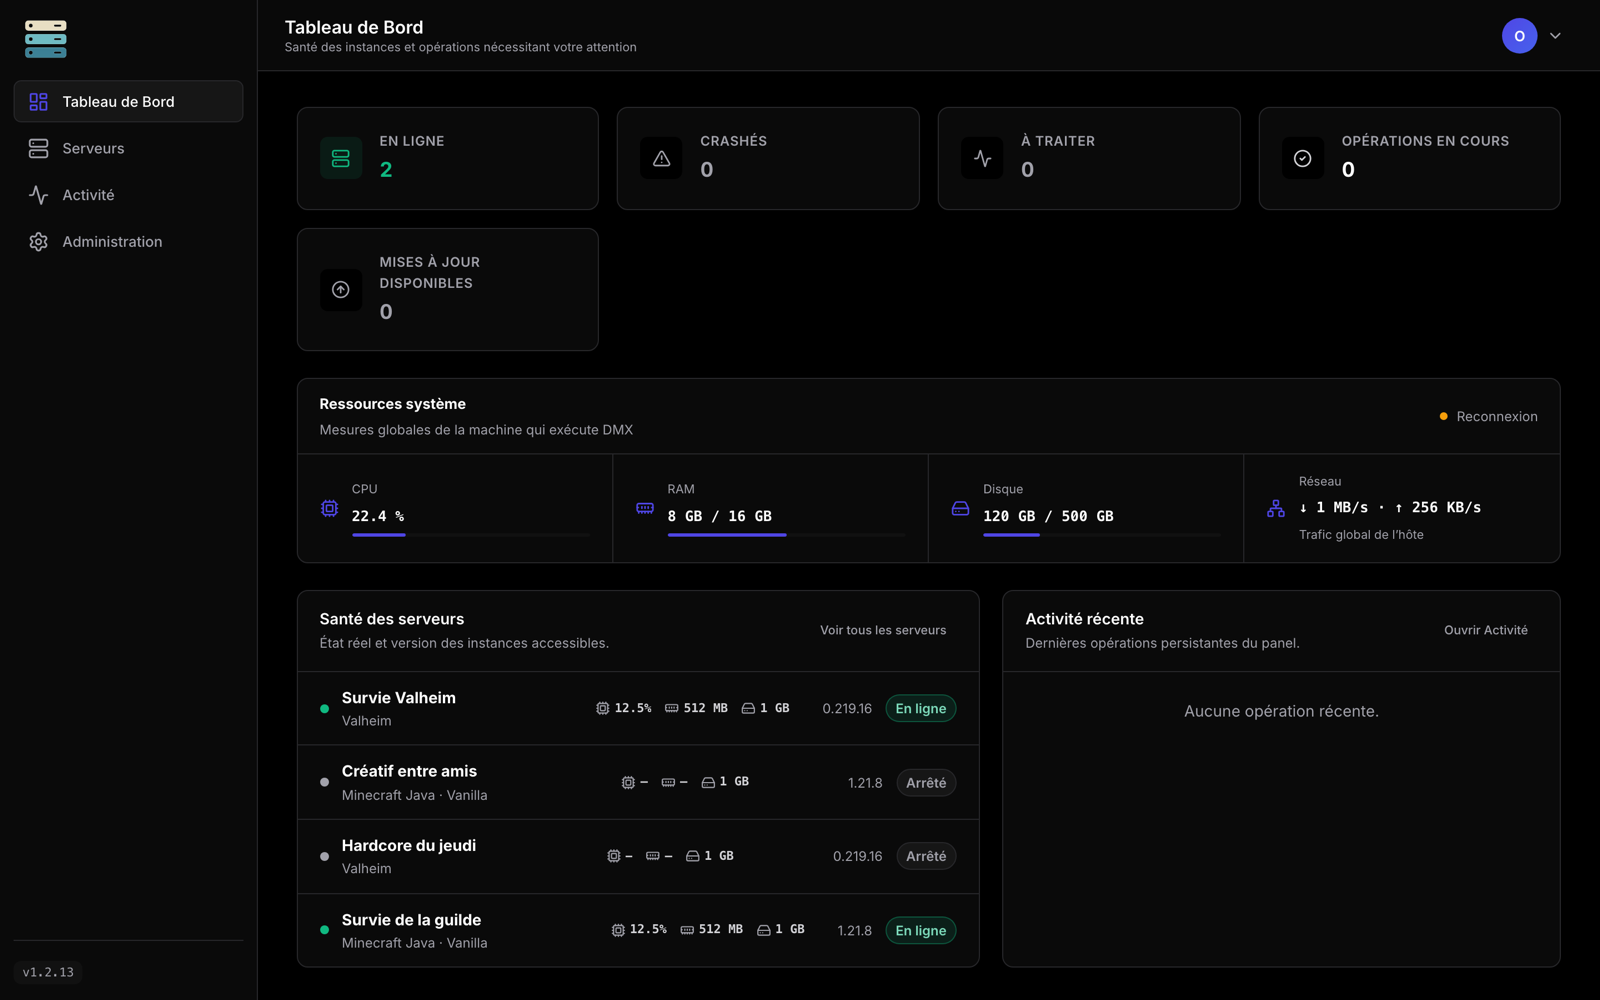1600x1000 pixels.
Task: Click the Réseau network icon
Action: pyautogui.click(x=1276, y=508)
